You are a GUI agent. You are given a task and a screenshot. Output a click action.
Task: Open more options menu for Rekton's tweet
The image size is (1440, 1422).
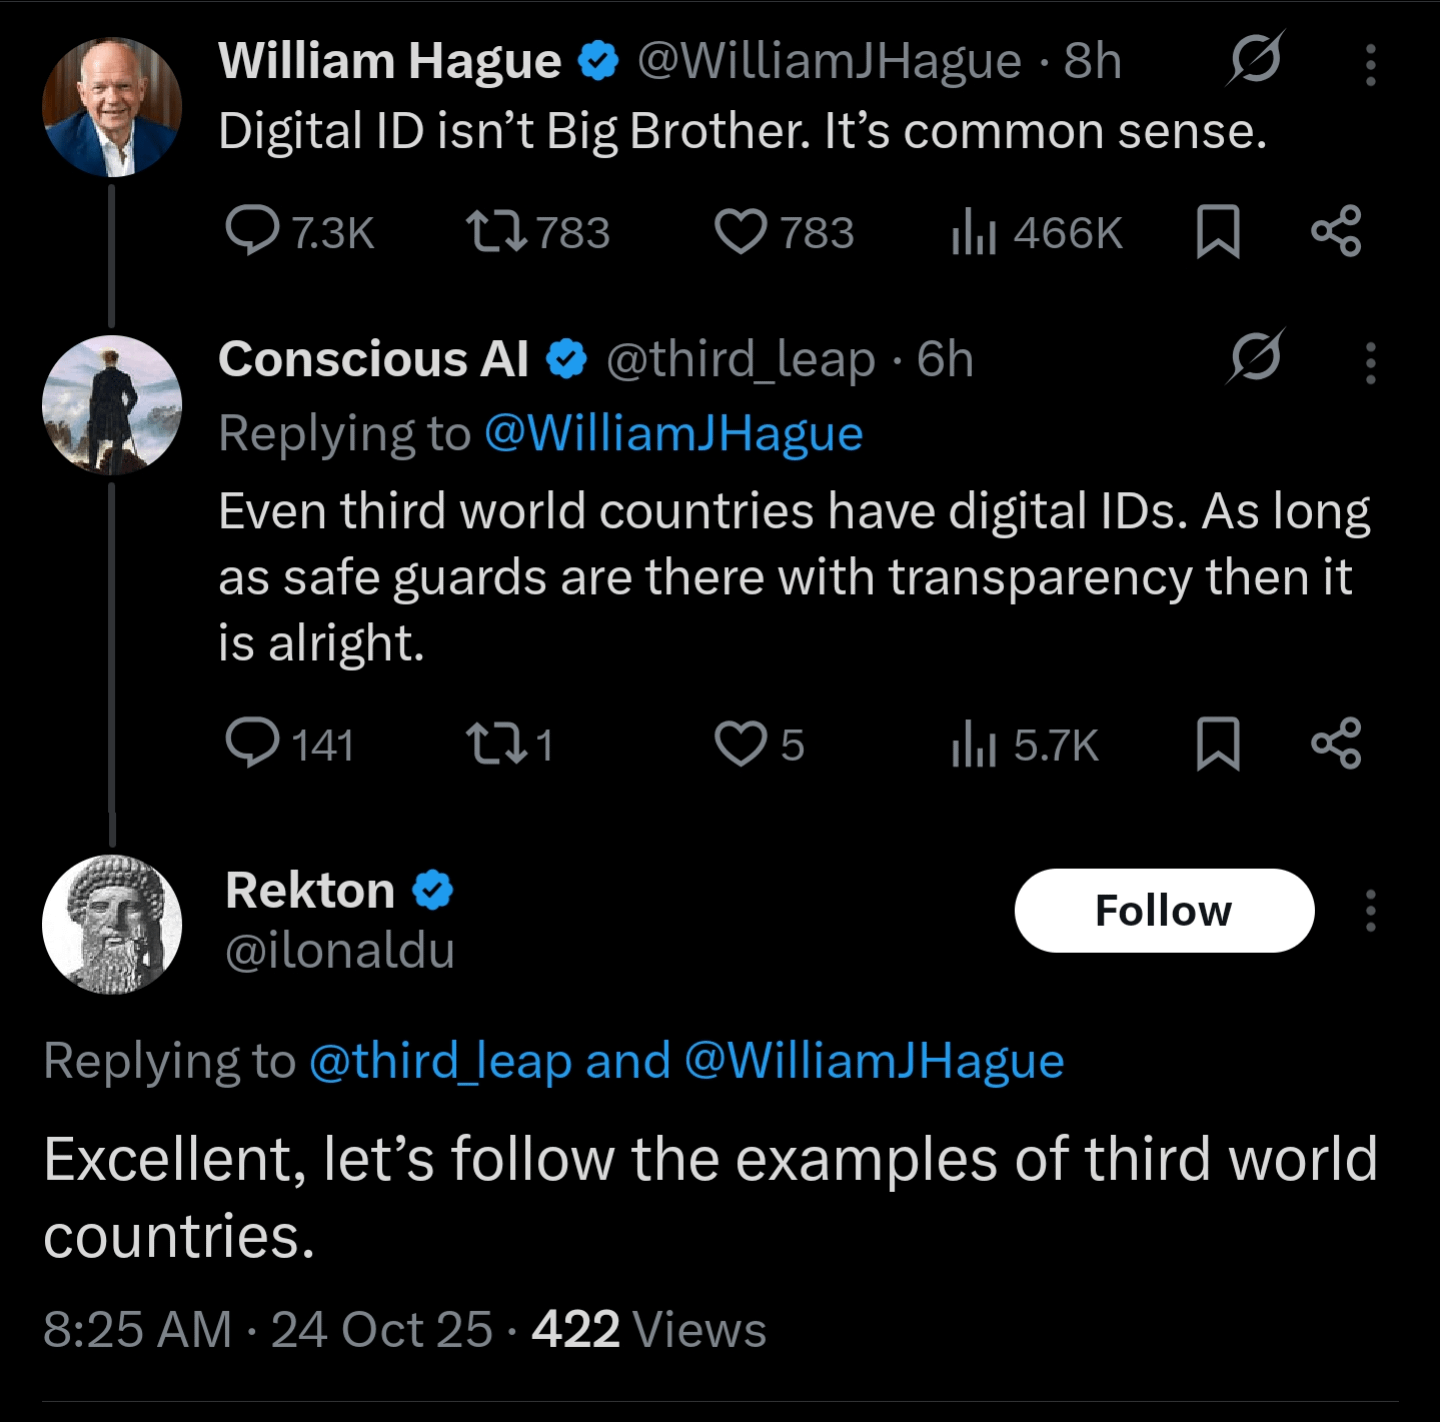coord(1370,910)
